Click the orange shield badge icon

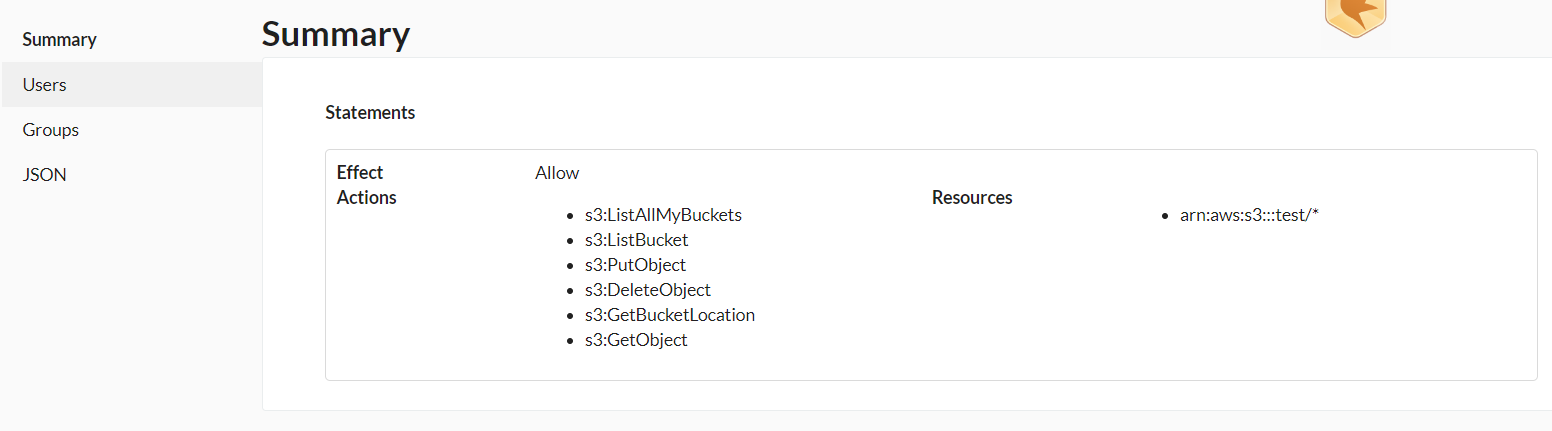pyautogui.click(x=1356, y=17)
